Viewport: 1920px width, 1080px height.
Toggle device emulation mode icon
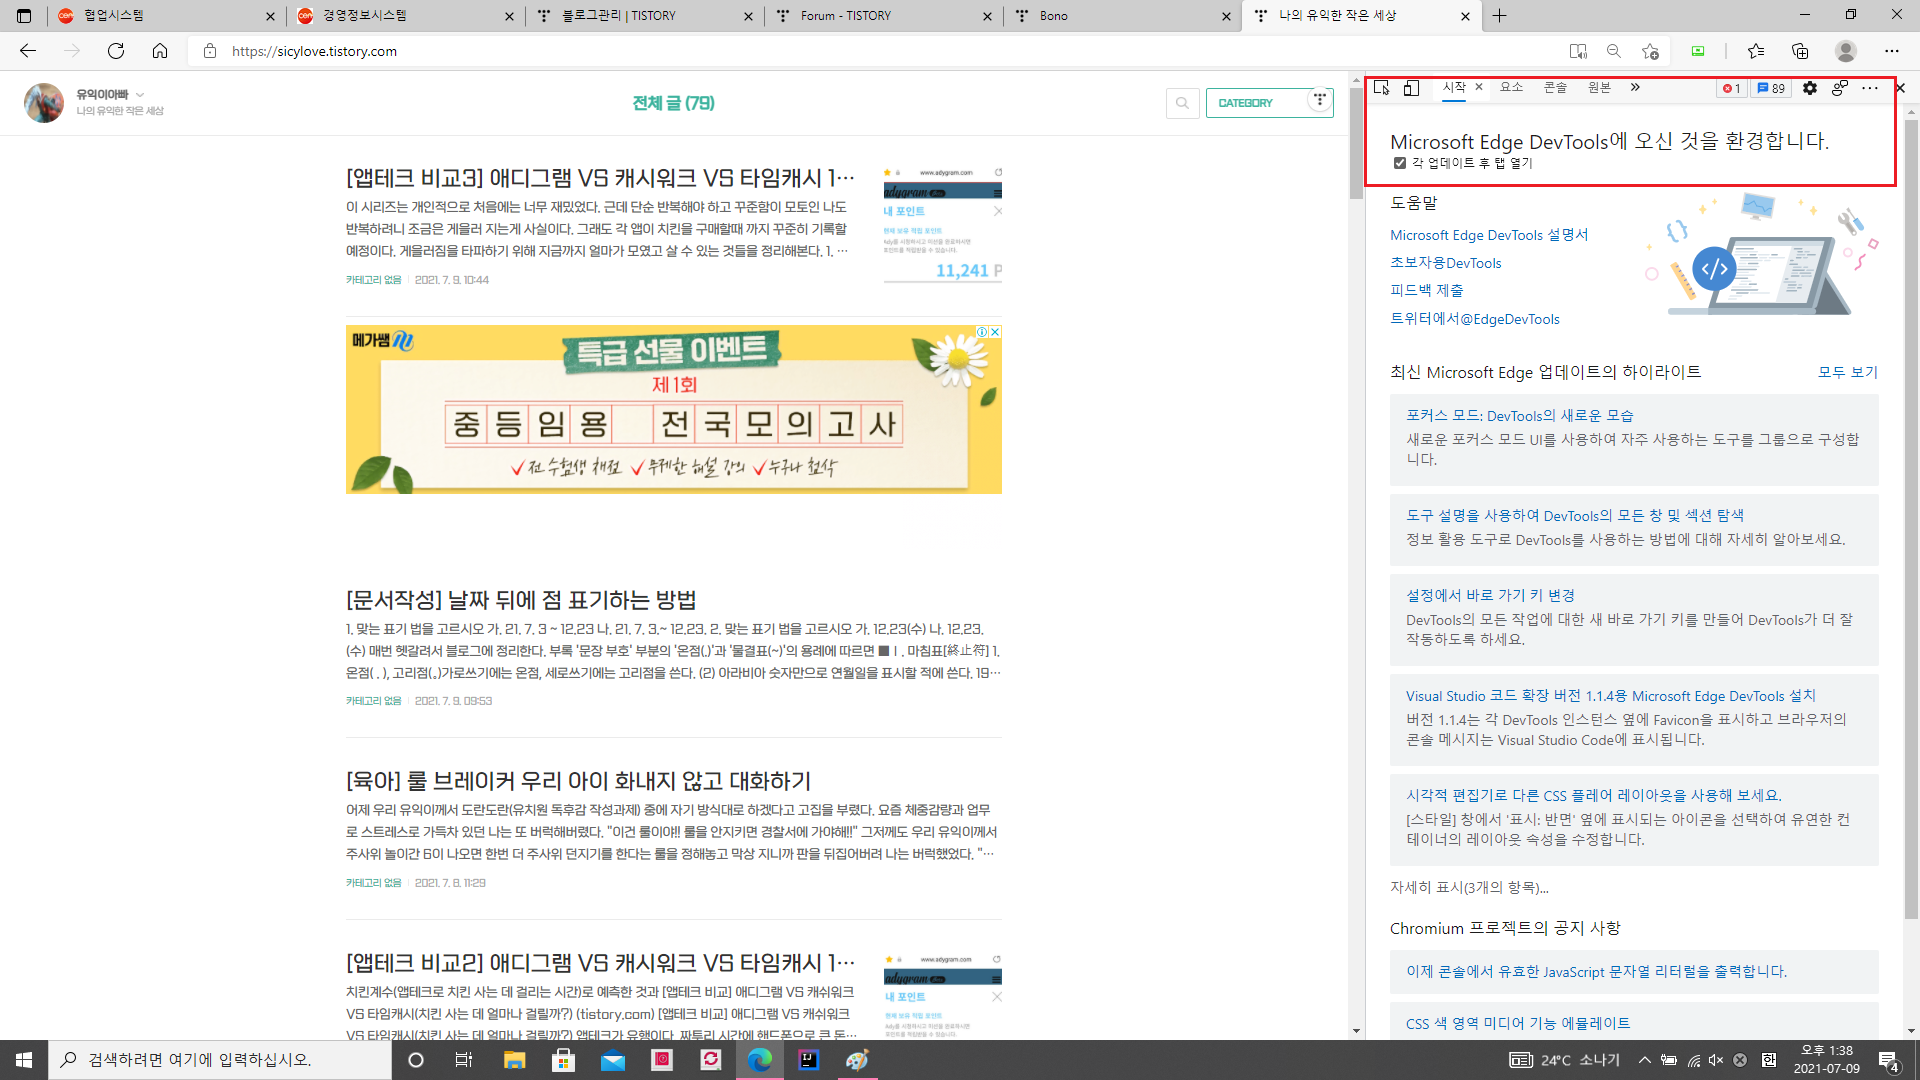click(x=1411, y=88)
